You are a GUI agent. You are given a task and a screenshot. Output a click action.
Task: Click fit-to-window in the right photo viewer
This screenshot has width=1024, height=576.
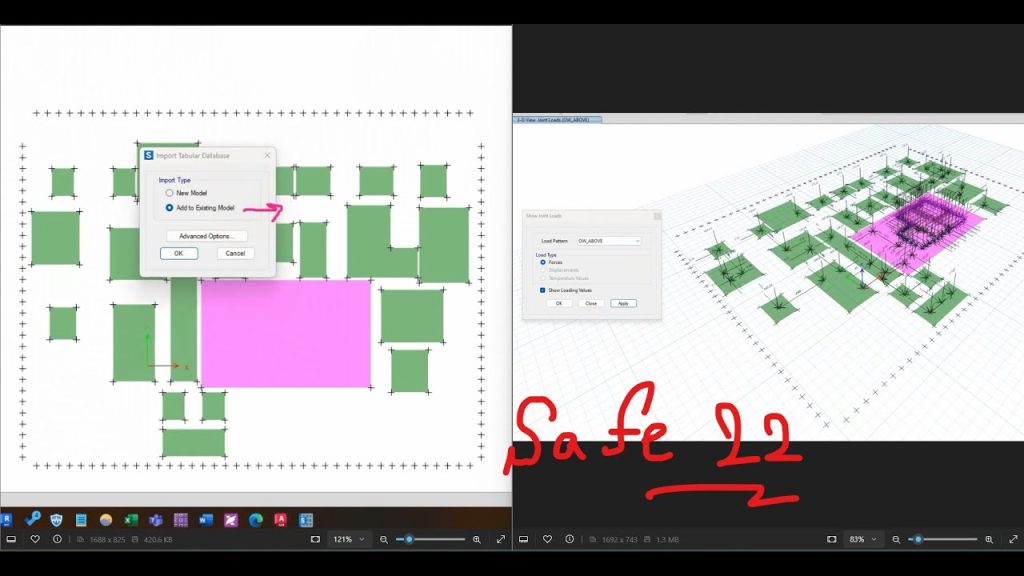click(x=831, y=539)
